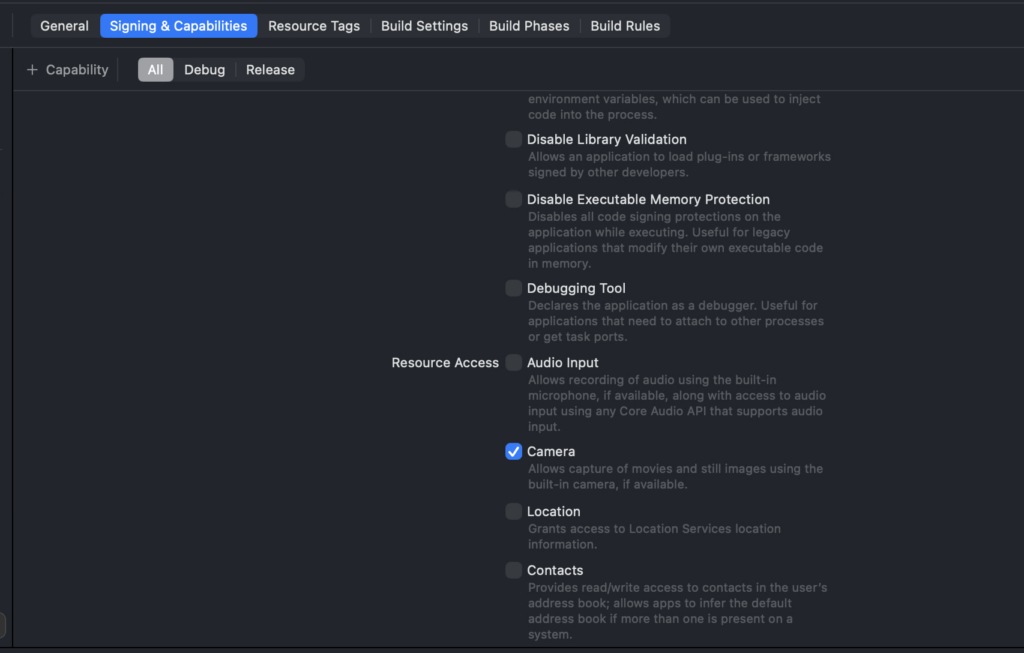The height and width of the screenshot is (653, 1024).
Task: Check Disable Executable Memory Protection
Action: 514,200
